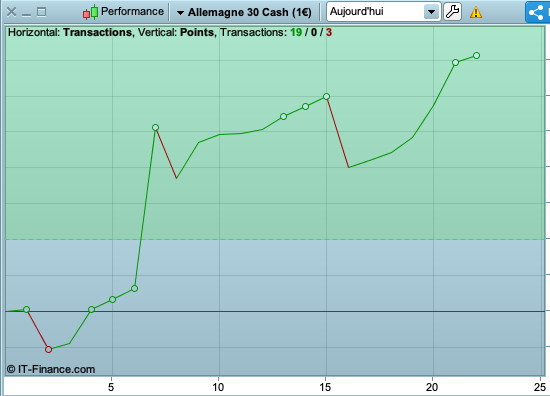Screen dimensions: 550x396
Task: Select the red losing marker at transaction 2
Action: pyautogui.click(x=48, y=349)
